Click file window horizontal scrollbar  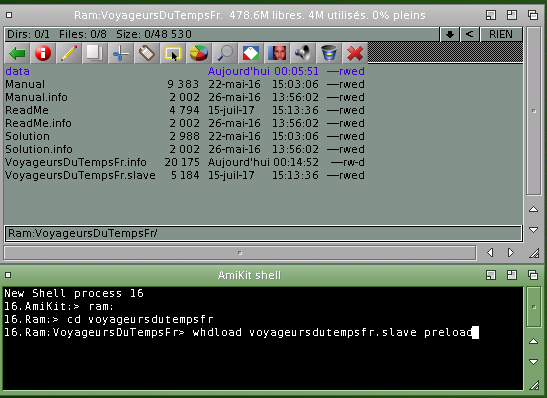click(x=240, y=253)
